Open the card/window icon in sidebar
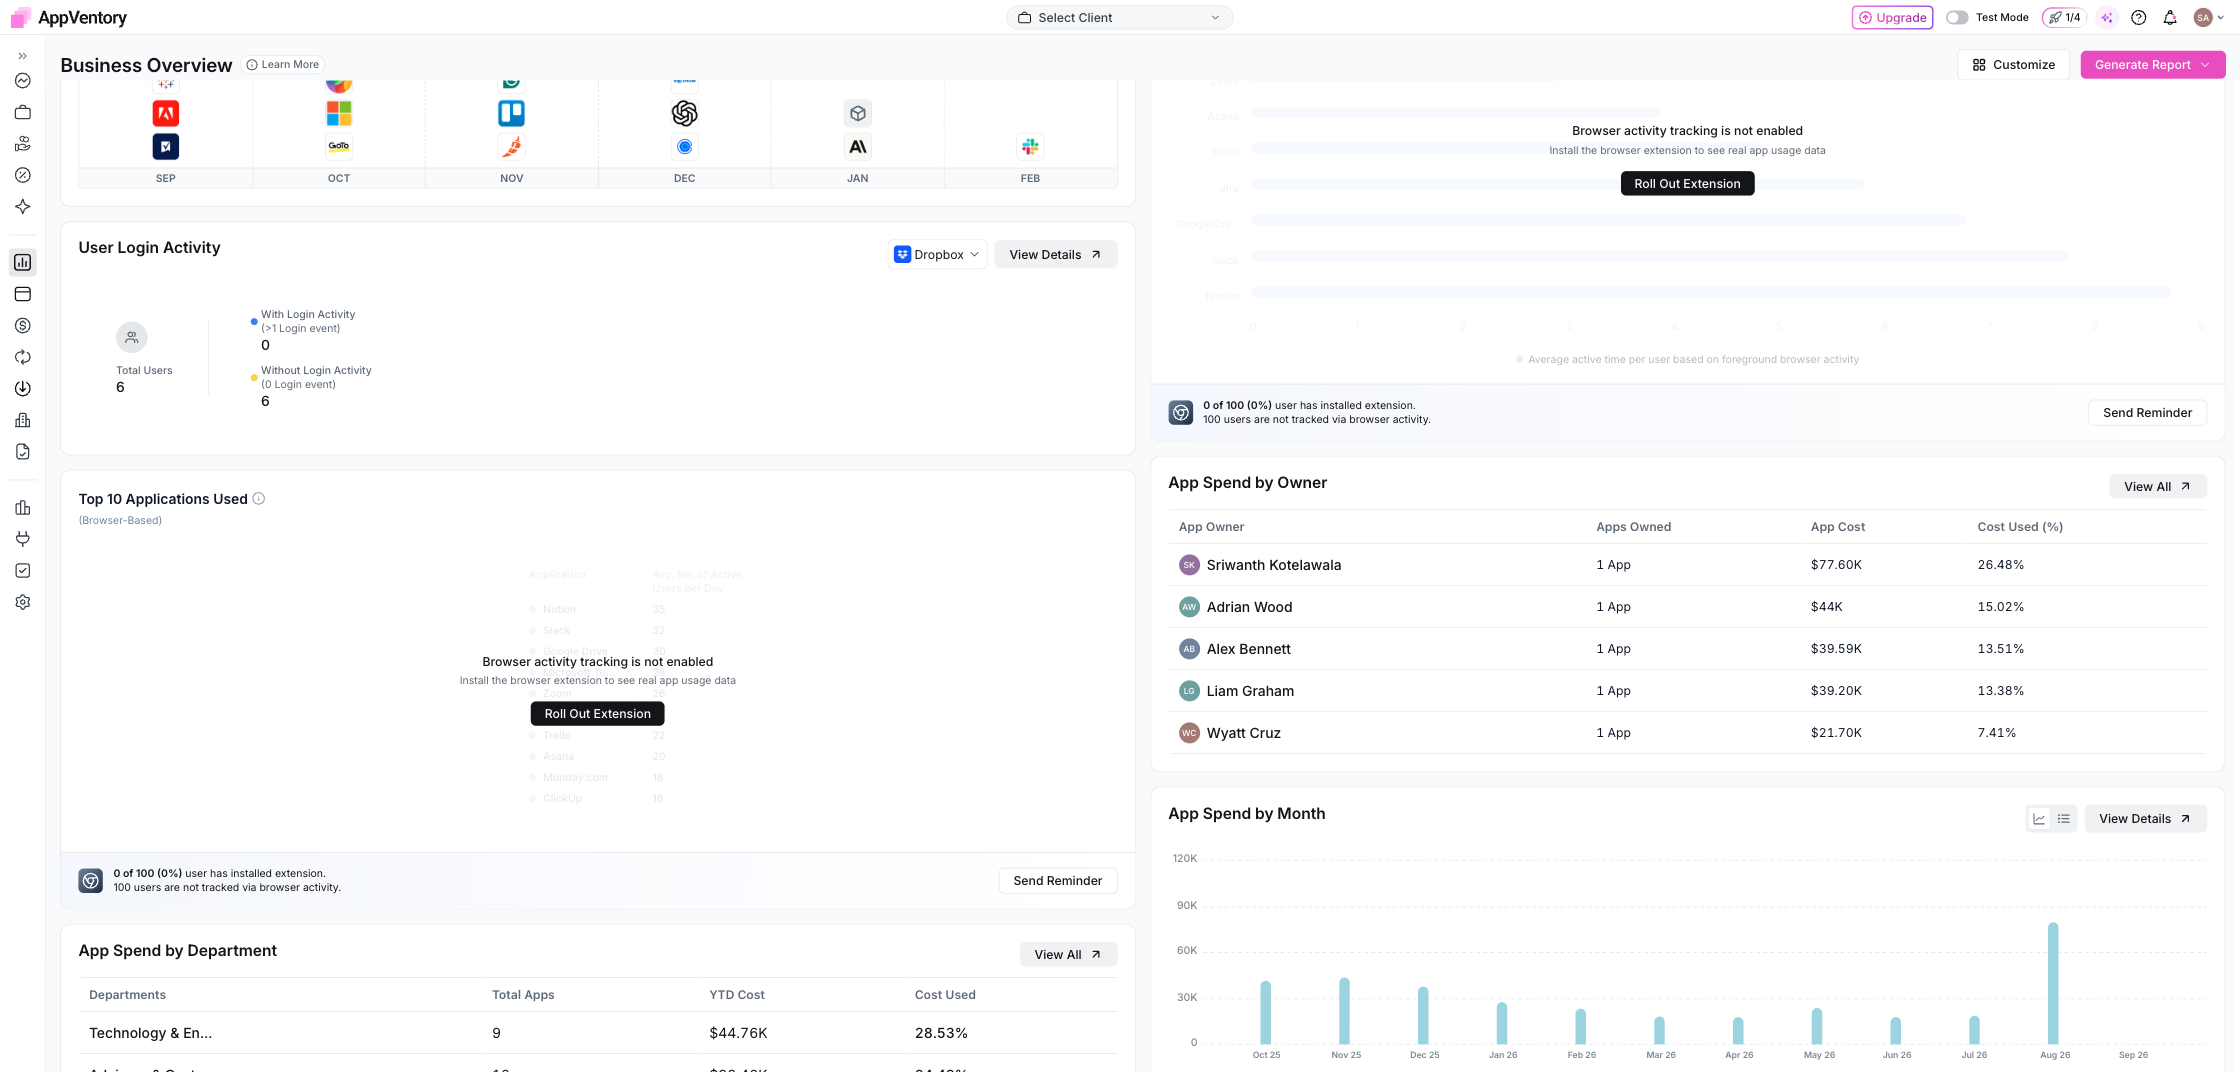This screenshot has height=1072, width=2240. click(x=22, y=294)
